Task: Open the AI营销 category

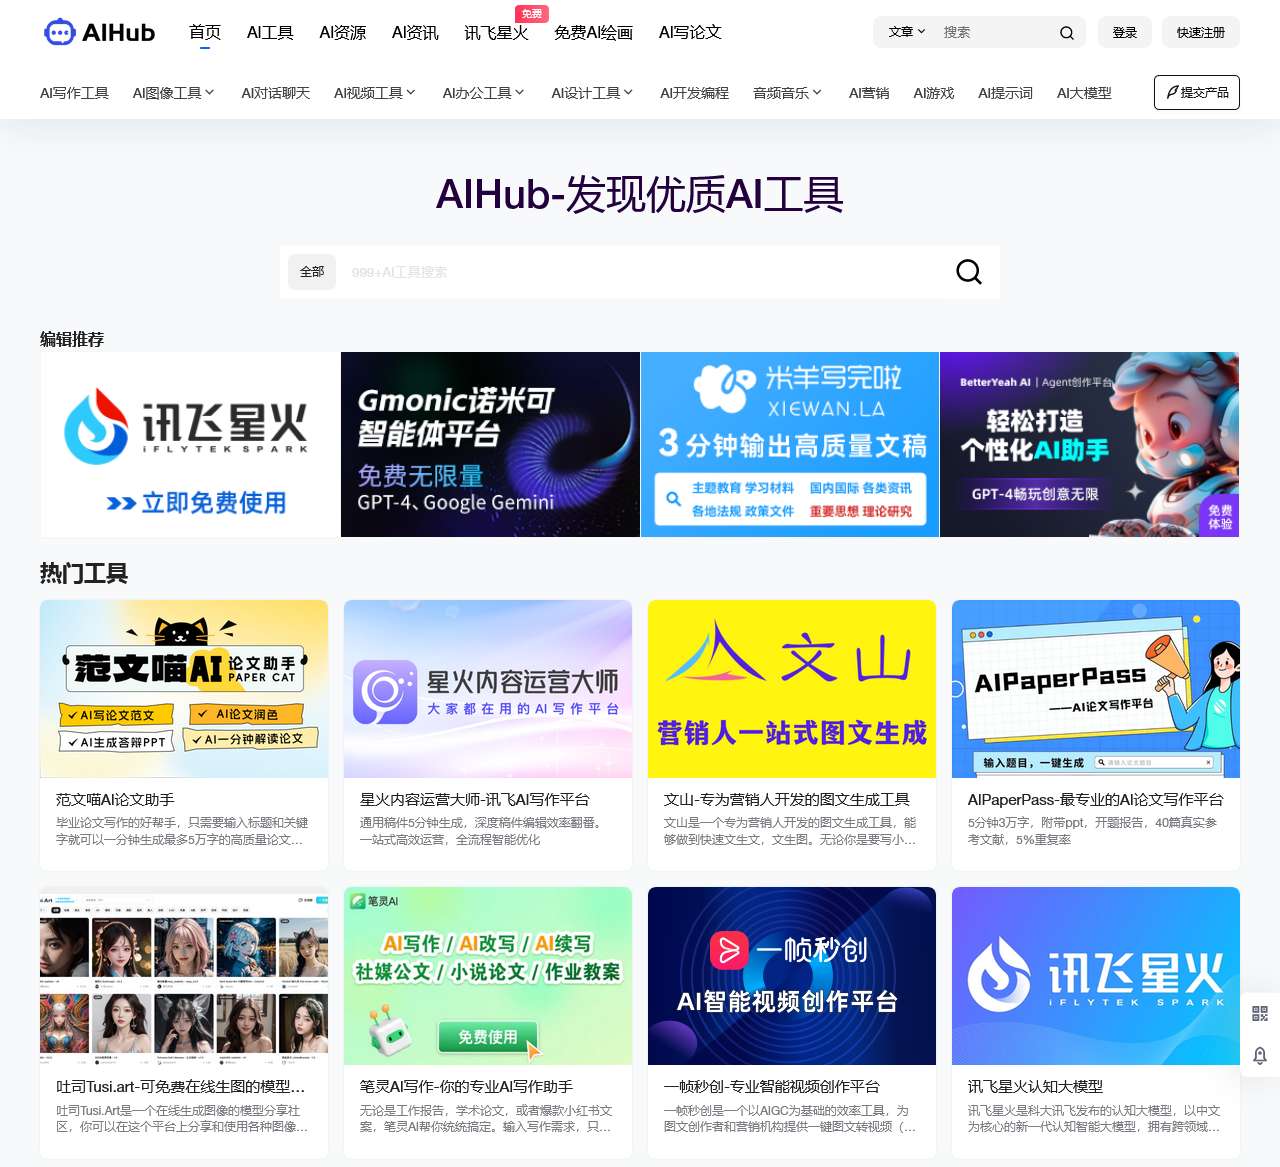Action: tap(869, 93)
